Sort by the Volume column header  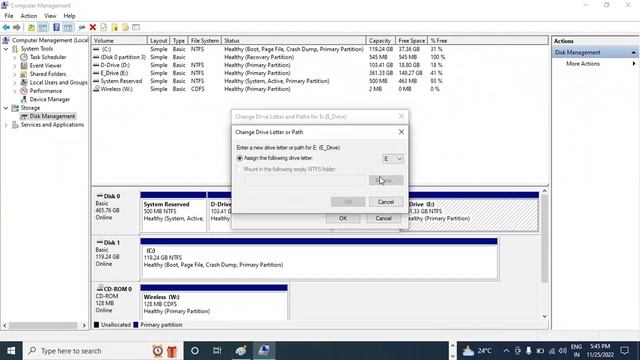119,40
